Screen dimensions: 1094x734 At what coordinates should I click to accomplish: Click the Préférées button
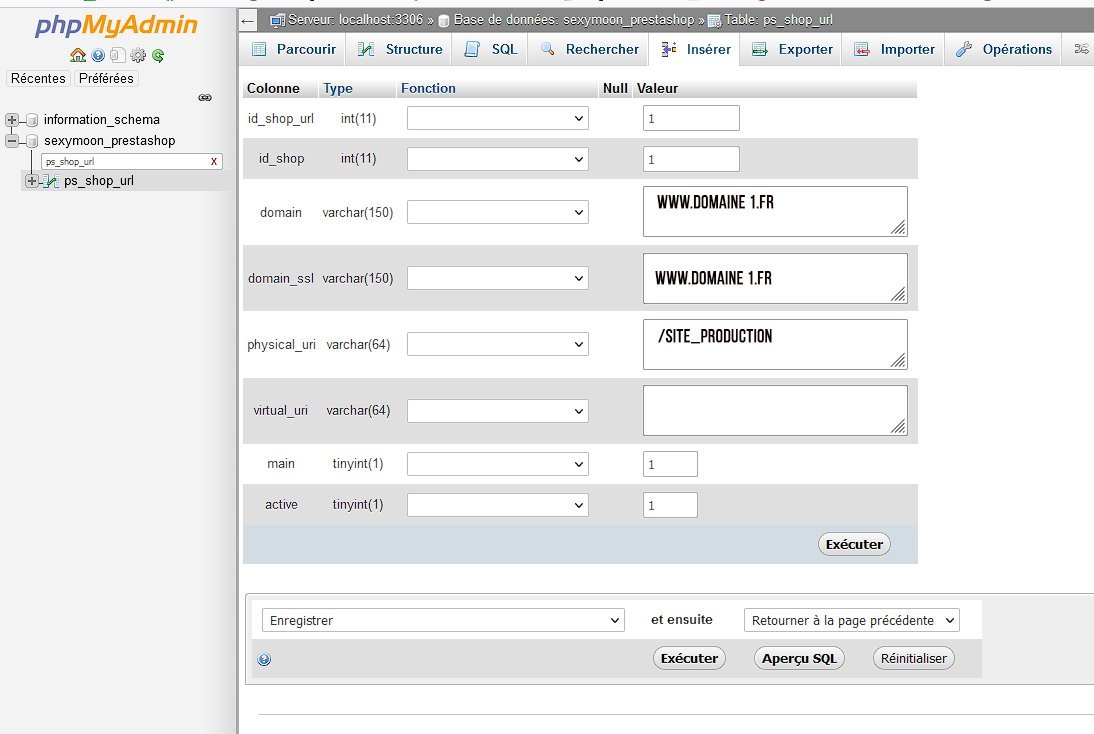[x=106, y=78]
